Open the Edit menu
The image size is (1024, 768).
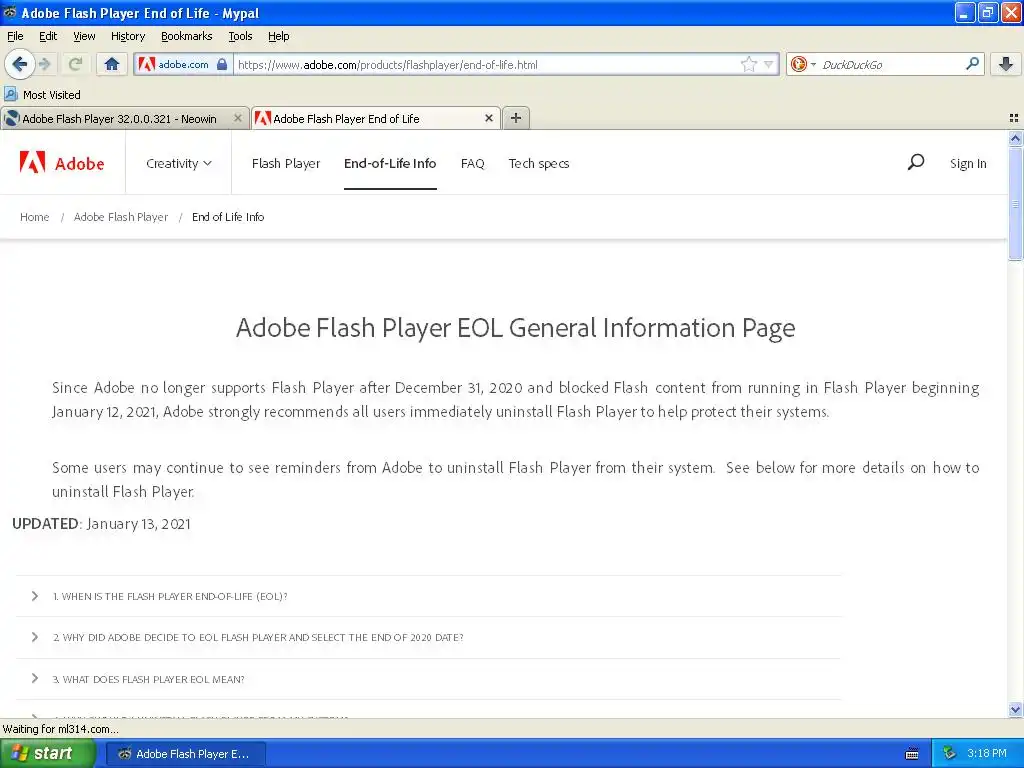coord(48,36)
